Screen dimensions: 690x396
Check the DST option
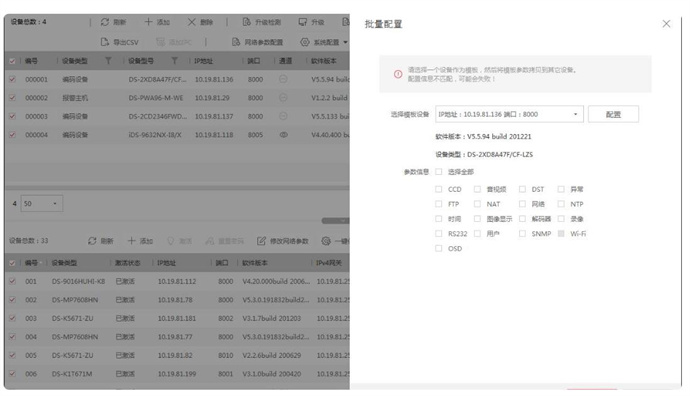(x=522, y=189)
